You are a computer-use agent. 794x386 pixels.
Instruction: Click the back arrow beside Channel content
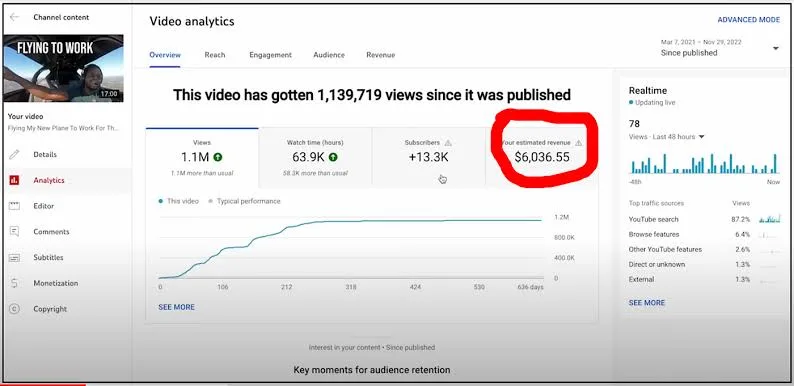pos(14,17)
